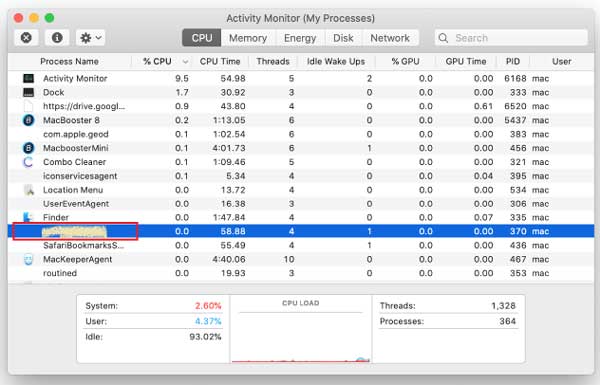Screen dimensions: 600x385
Task: Sort by Process Name column
Action: click(69, 61)
